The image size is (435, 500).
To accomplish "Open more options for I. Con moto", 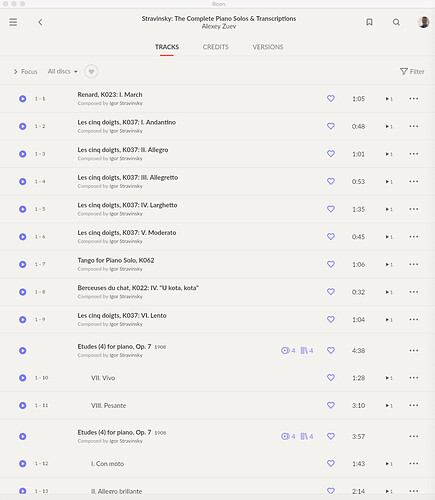I will click(x=414, y=464).
